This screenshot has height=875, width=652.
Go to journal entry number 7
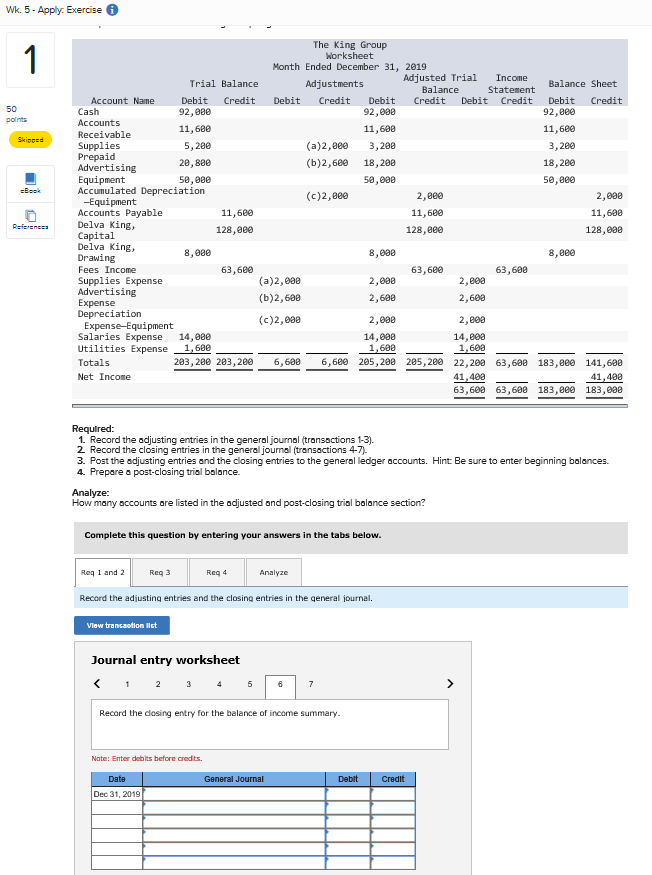click(311, 684)
